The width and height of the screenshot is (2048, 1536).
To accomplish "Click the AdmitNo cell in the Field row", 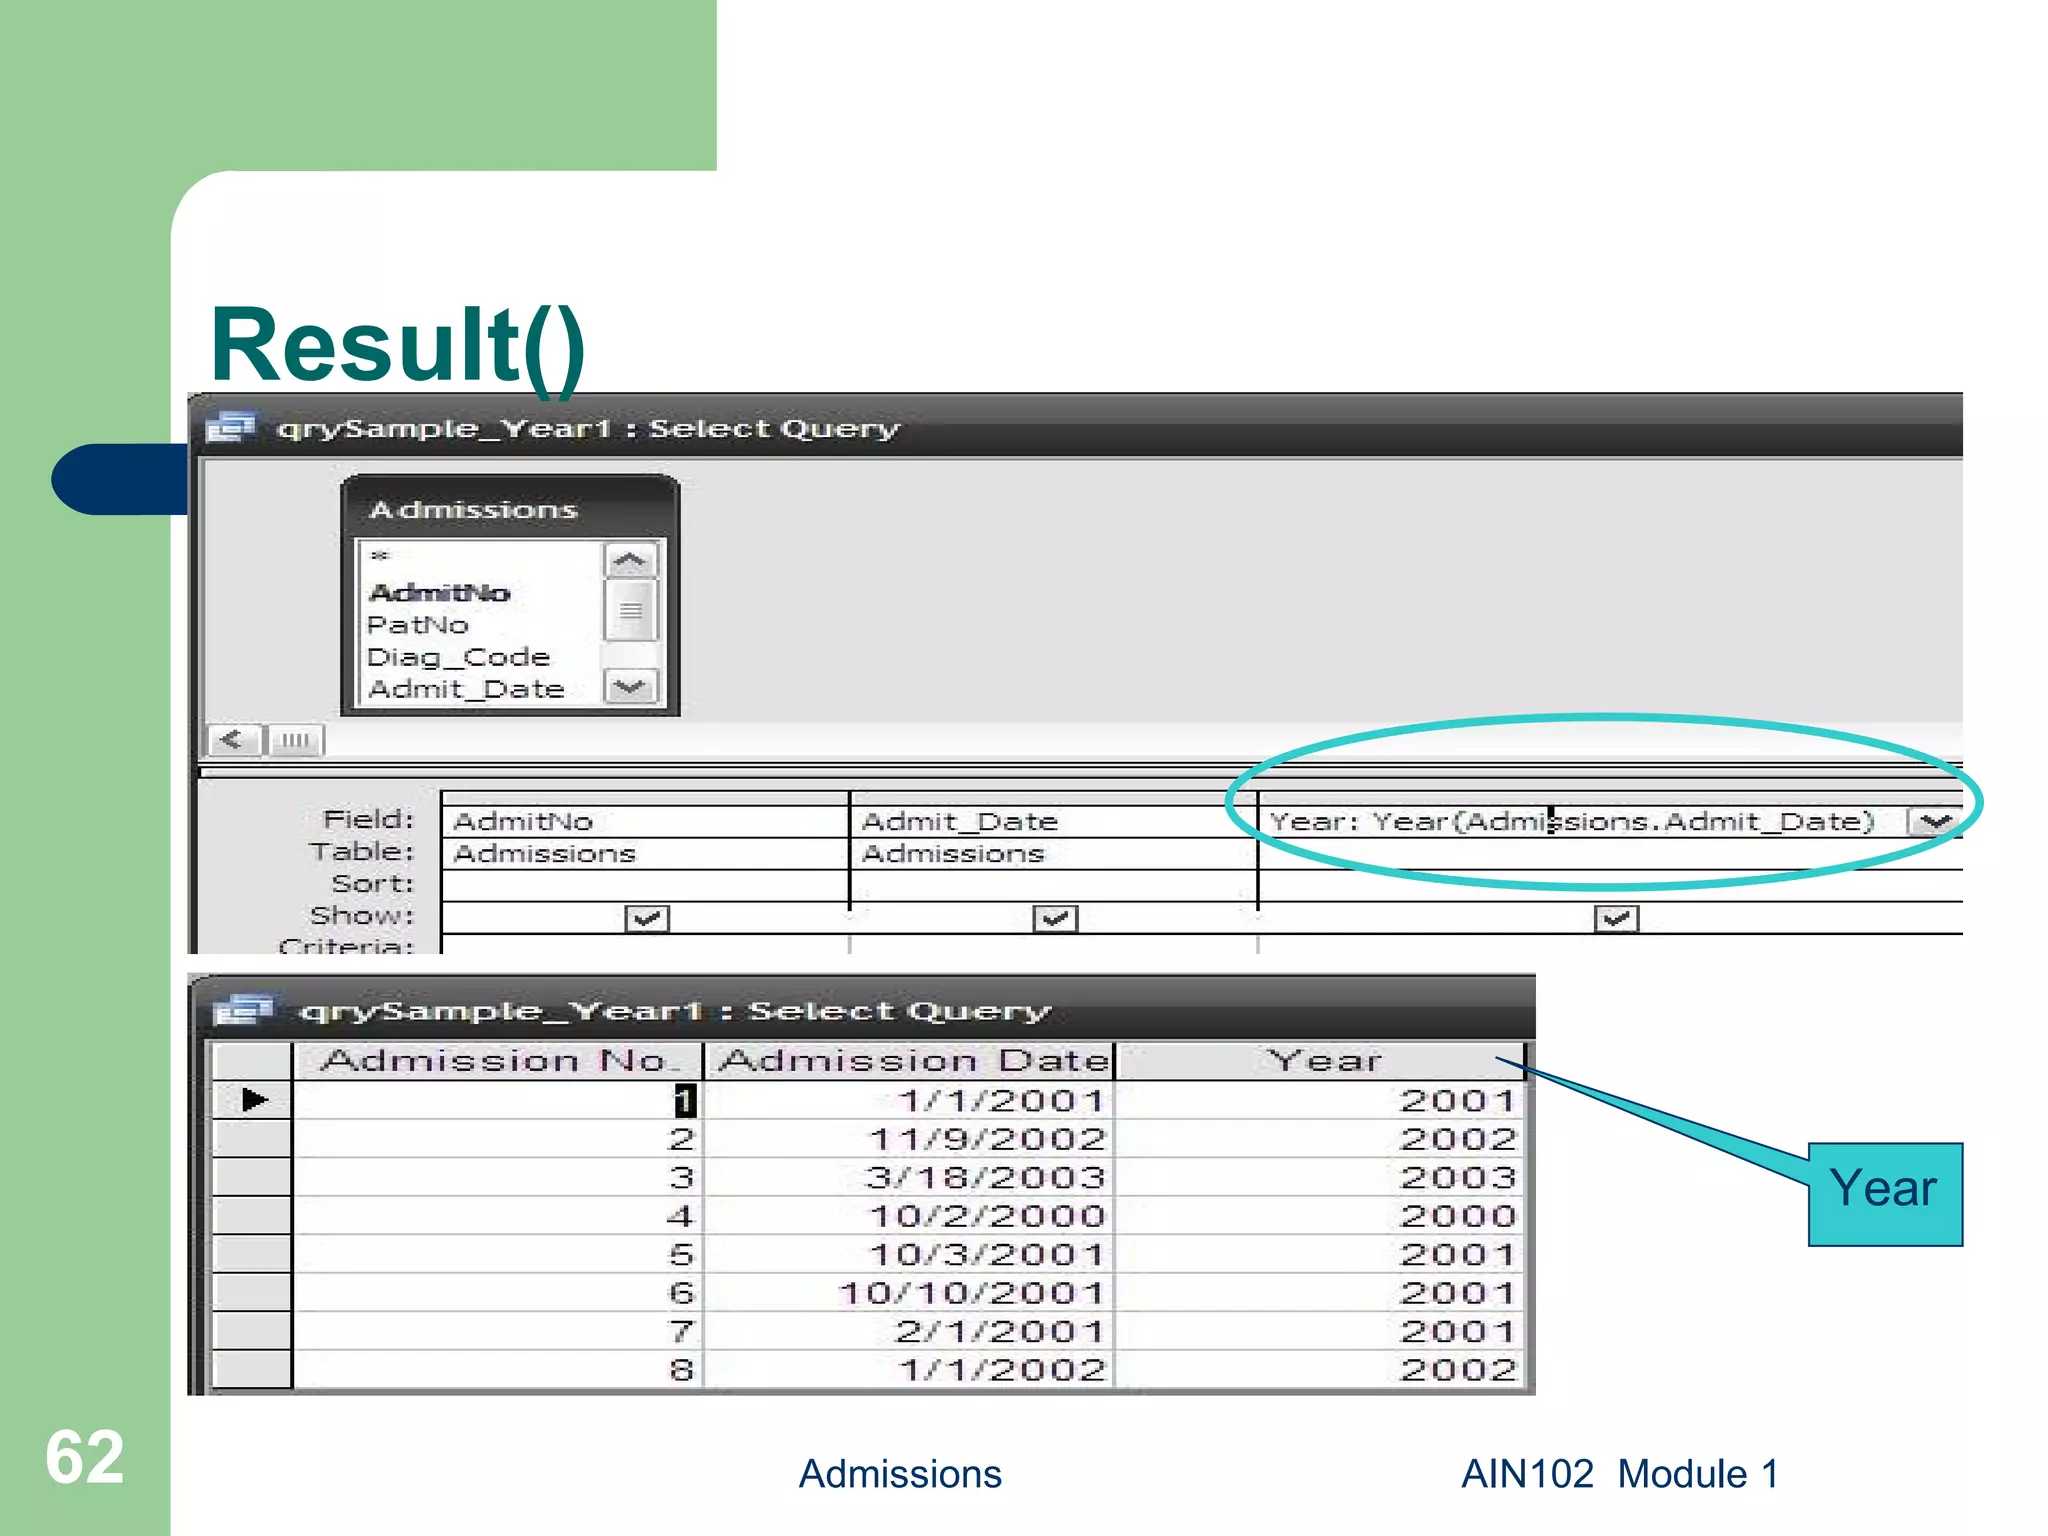I will click(x=645, y=822).
